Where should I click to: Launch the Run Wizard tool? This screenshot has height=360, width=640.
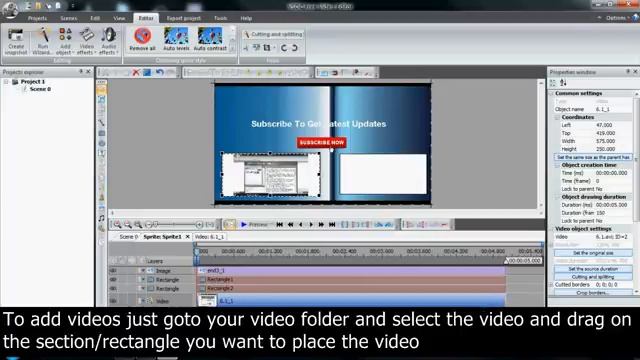42,41
